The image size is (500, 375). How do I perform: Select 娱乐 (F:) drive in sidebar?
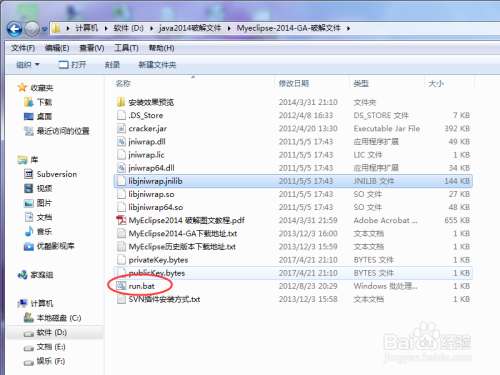pos(45,361)
